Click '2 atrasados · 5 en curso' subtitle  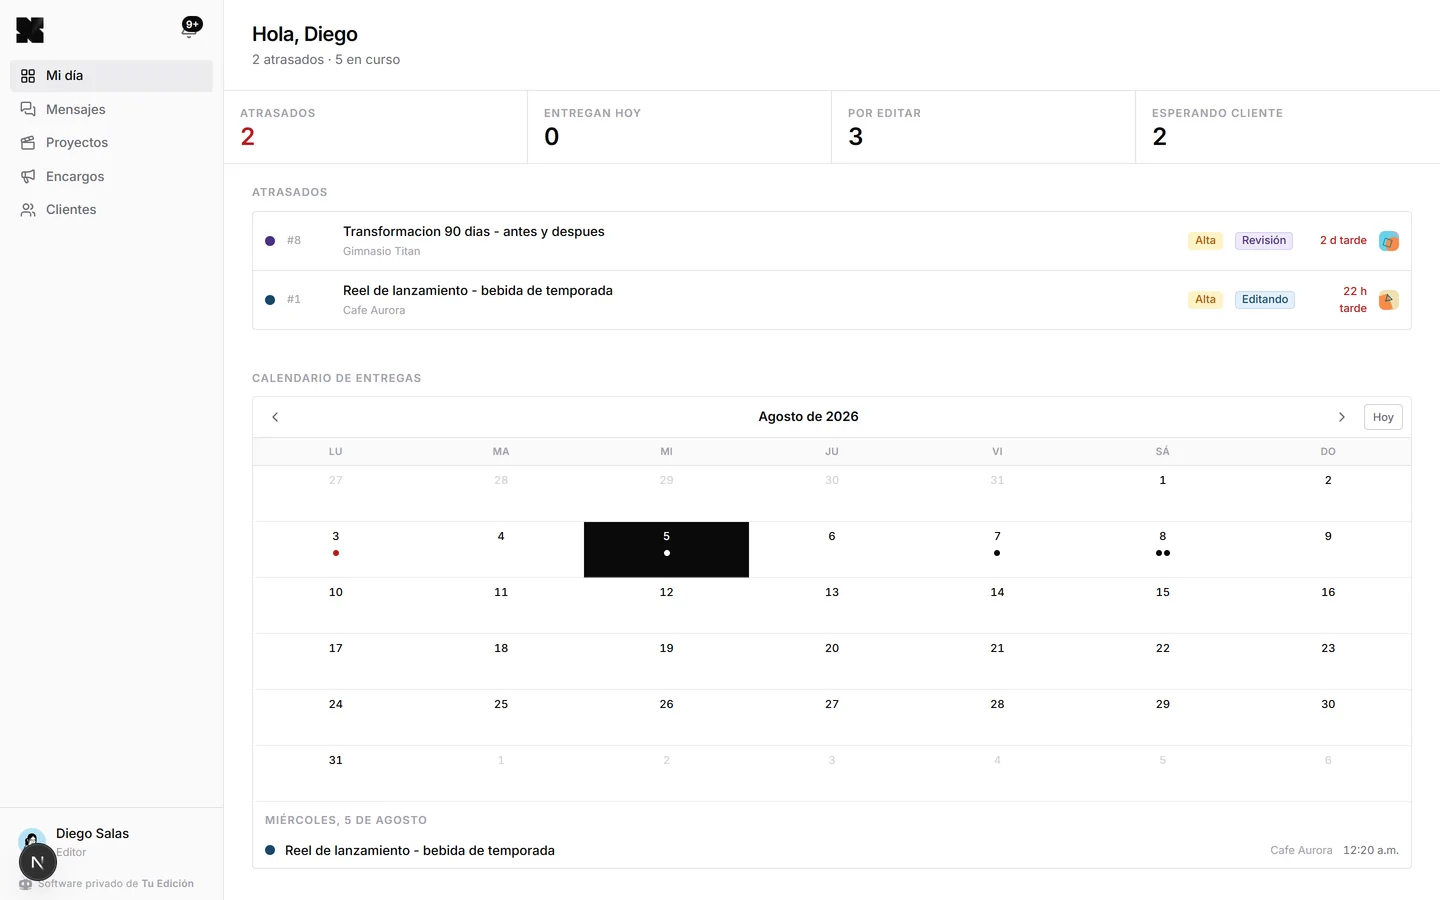(x=326, y=60)
